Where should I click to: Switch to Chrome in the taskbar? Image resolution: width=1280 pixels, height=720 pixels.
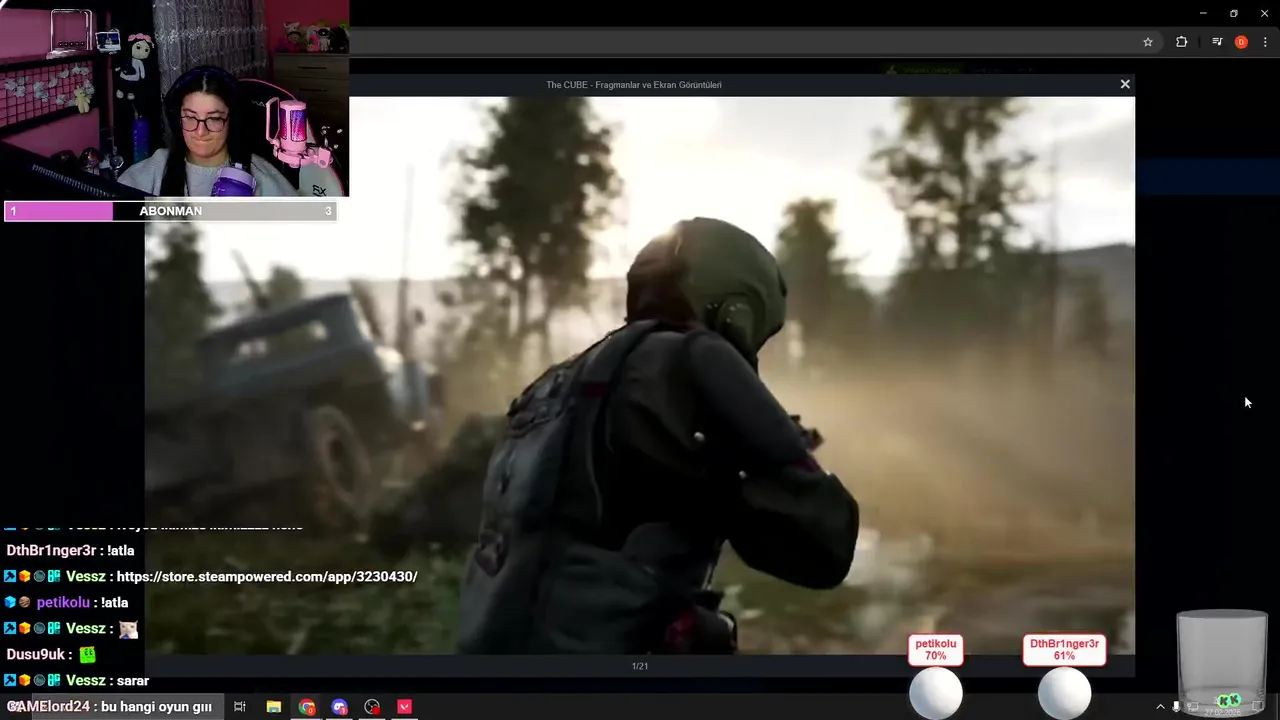(x=307, y=706)
